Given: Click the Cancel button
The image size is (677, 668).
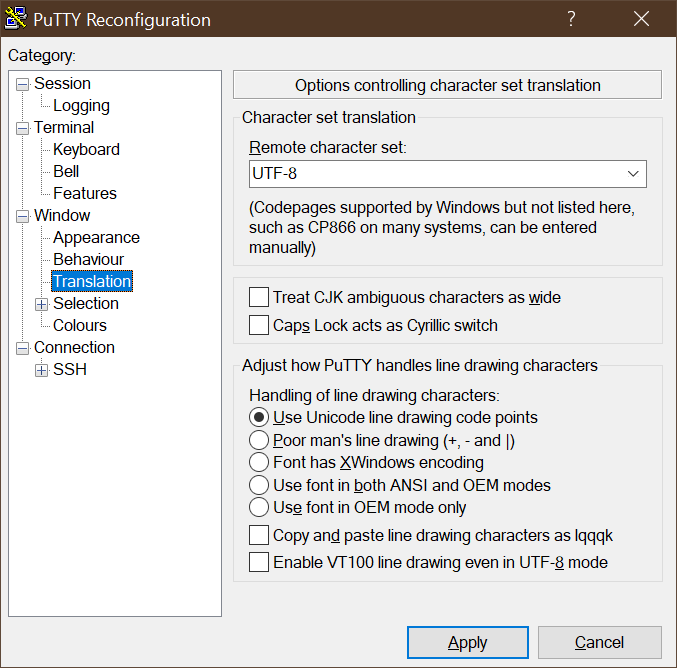Looking at the screenshot, I should pyautogui.click(x=599, y=643).
